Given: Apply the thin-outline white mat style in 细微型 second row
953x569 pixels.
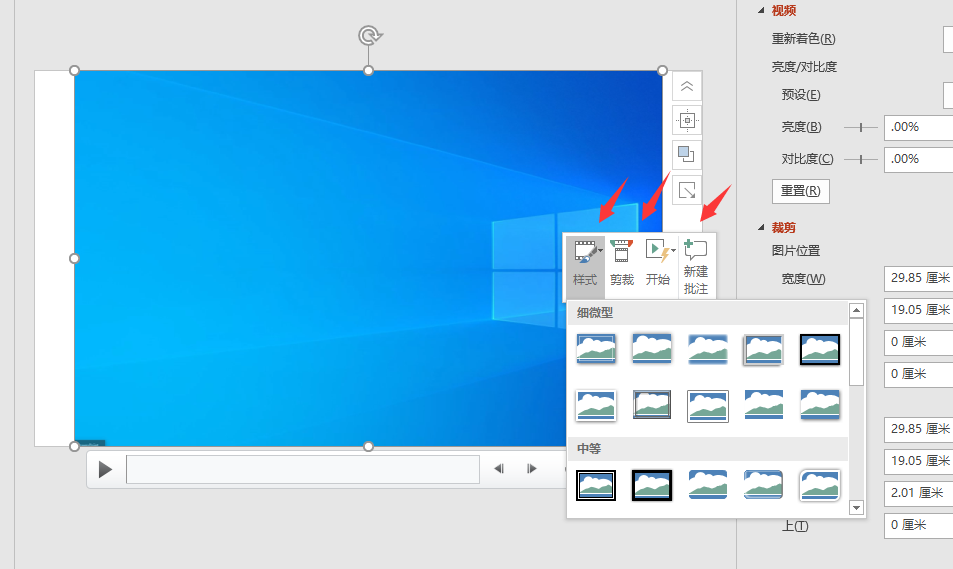Looking at the screenshot, I should pyautogui.click(x=707, y=405).
